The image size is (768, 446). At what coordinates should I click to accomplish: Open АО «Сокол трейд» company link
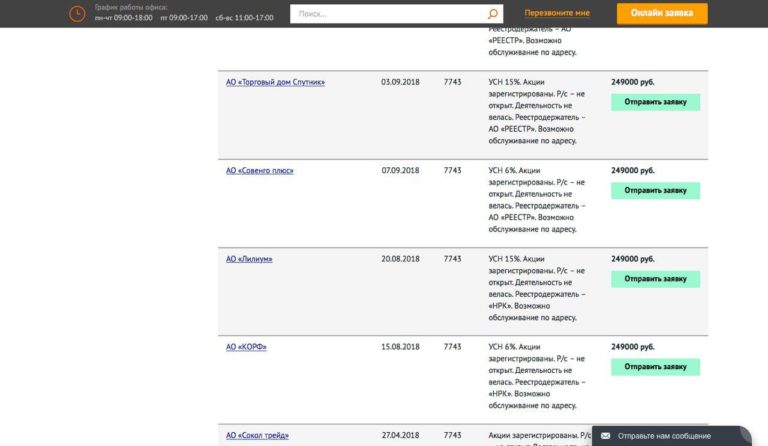(257, 435)
